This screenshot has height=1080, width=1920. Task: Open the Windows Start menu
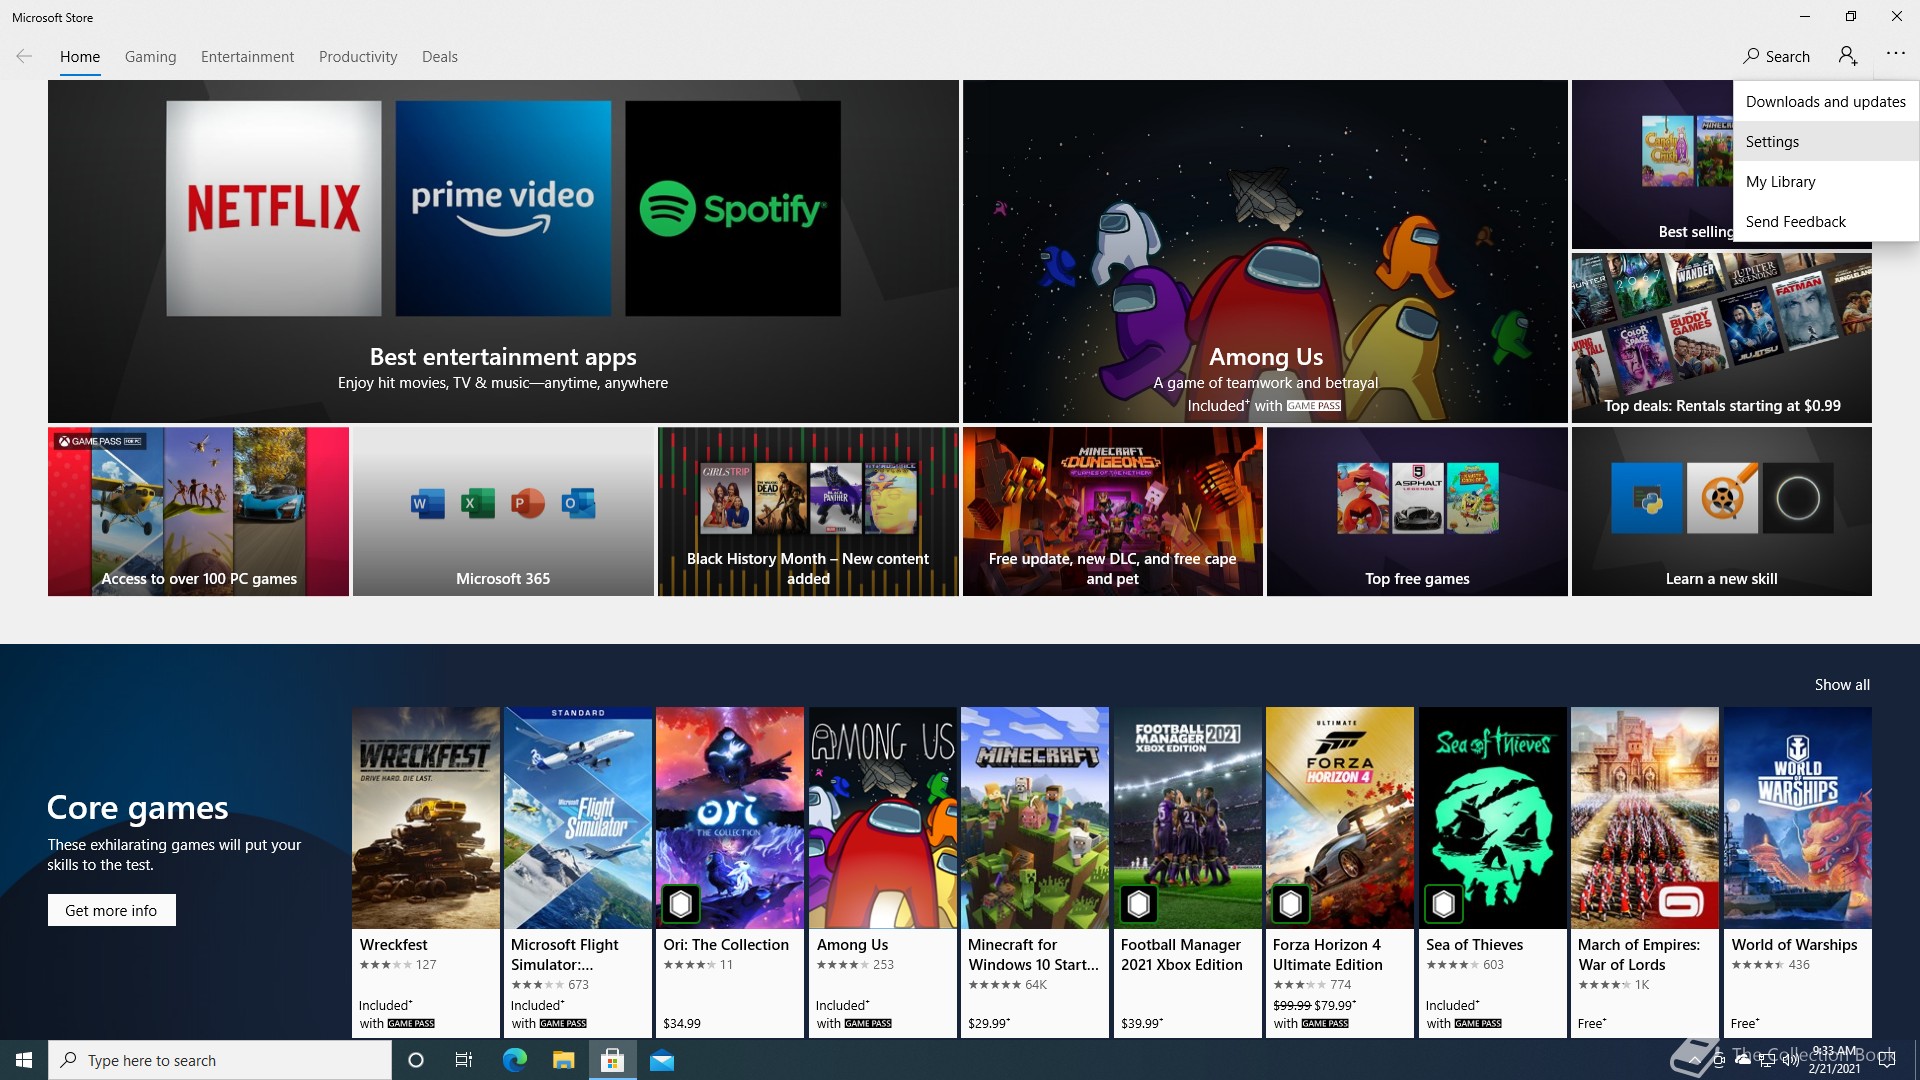pyautogui.click(x=24, y=1060)
